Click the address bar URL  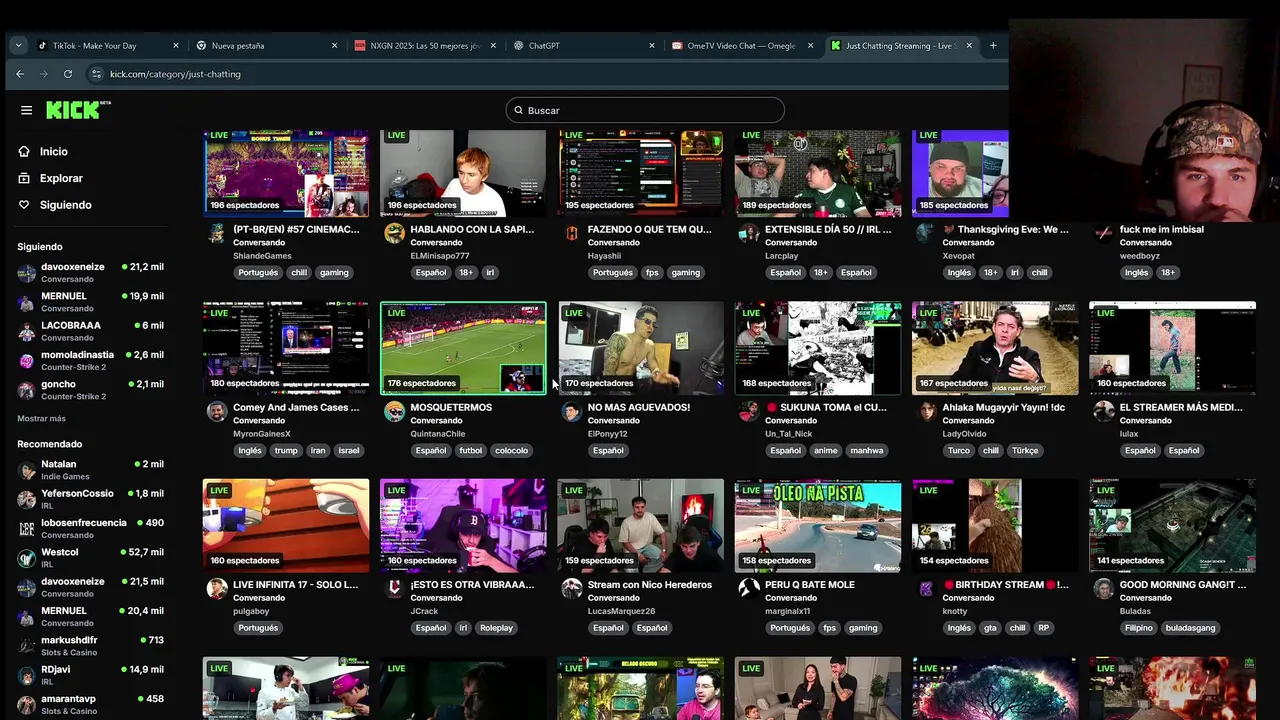coord(175,74)
